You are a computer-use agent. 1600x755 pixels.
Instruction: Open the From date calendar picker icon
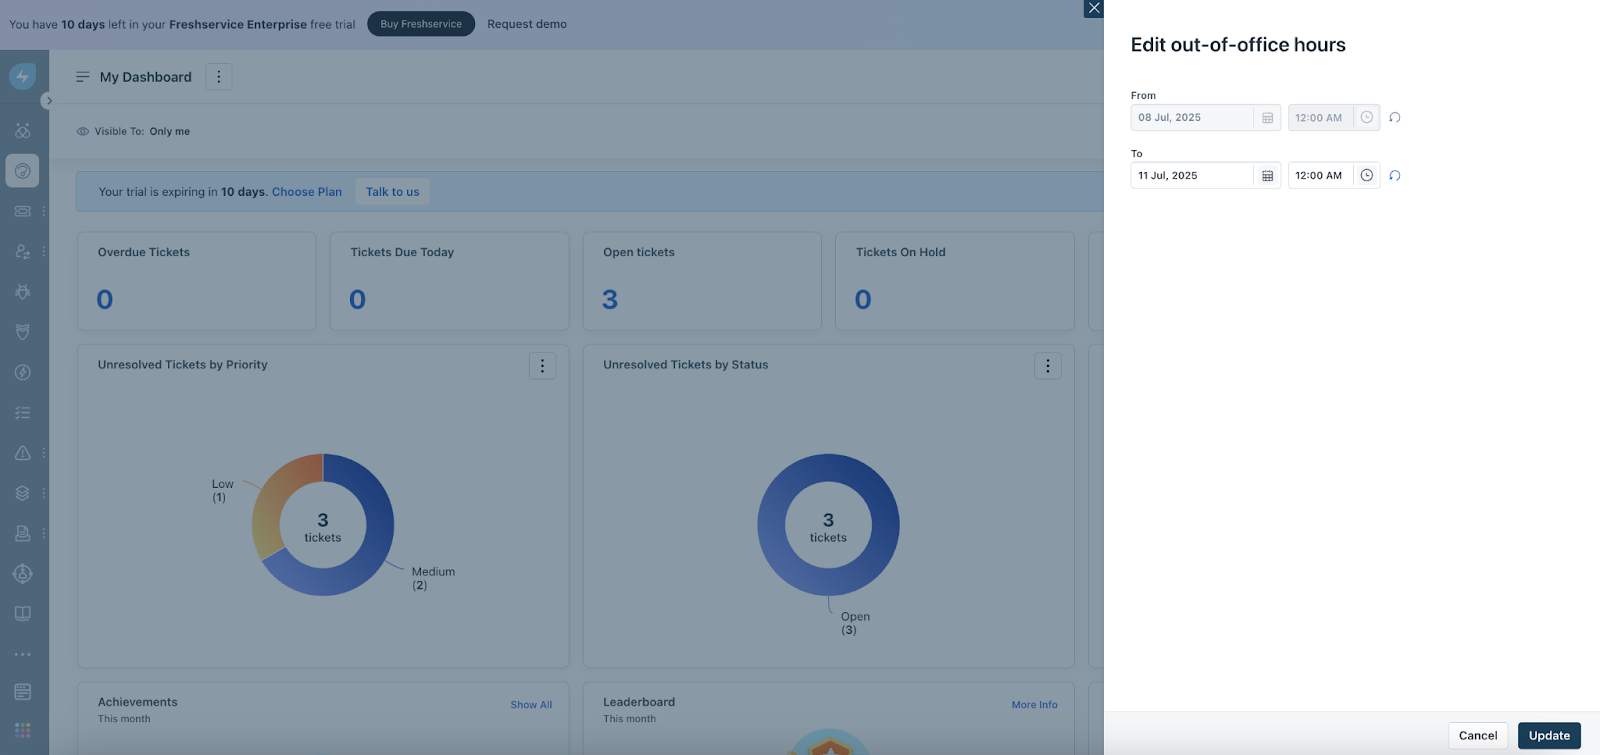pos(1267,118)
